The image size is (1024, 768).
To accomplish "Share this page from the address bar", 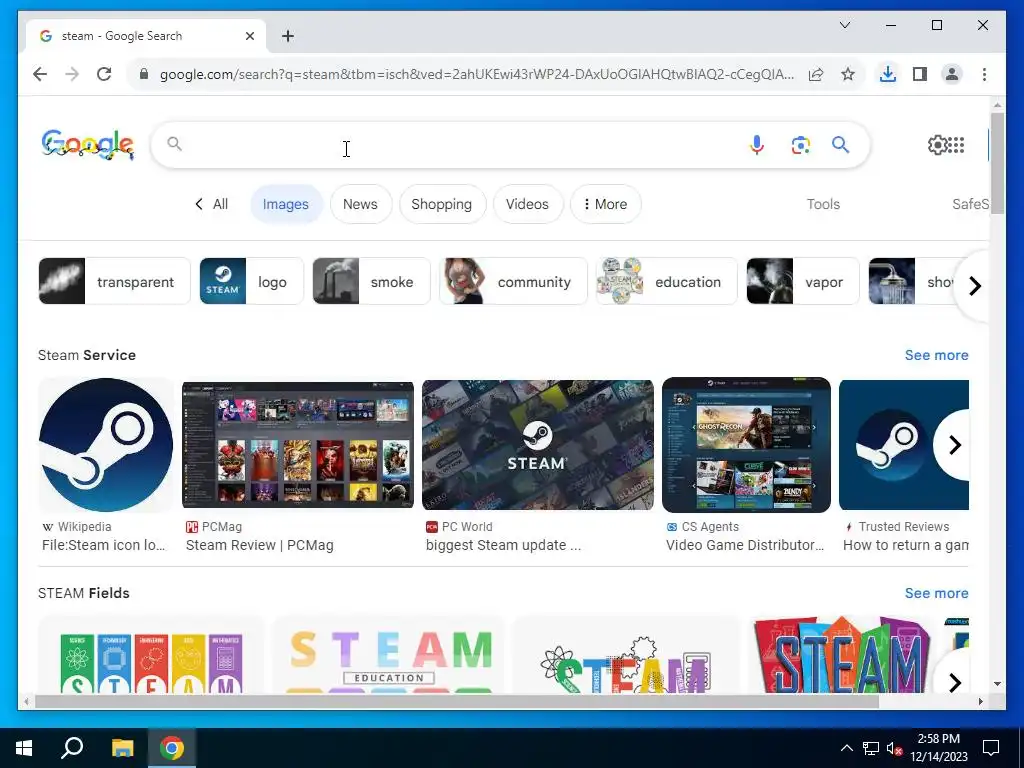I will pos(816,74).
